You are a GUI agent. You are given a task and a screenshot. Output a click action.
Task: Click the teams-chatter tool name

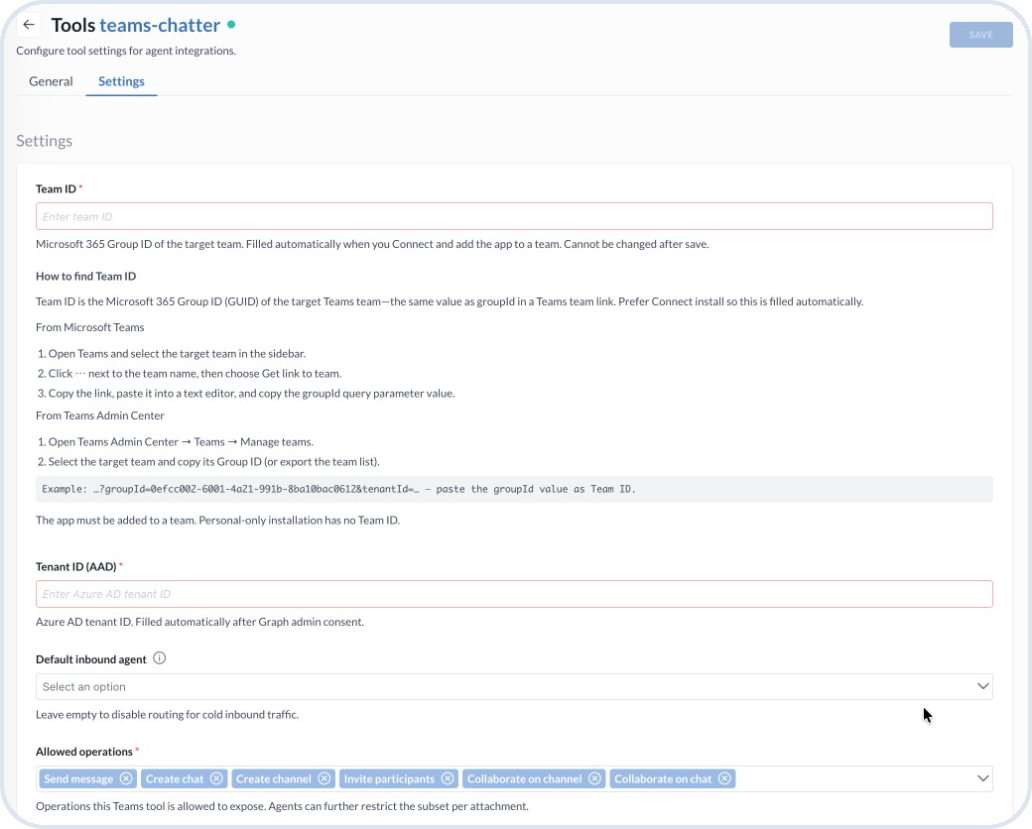160,25
